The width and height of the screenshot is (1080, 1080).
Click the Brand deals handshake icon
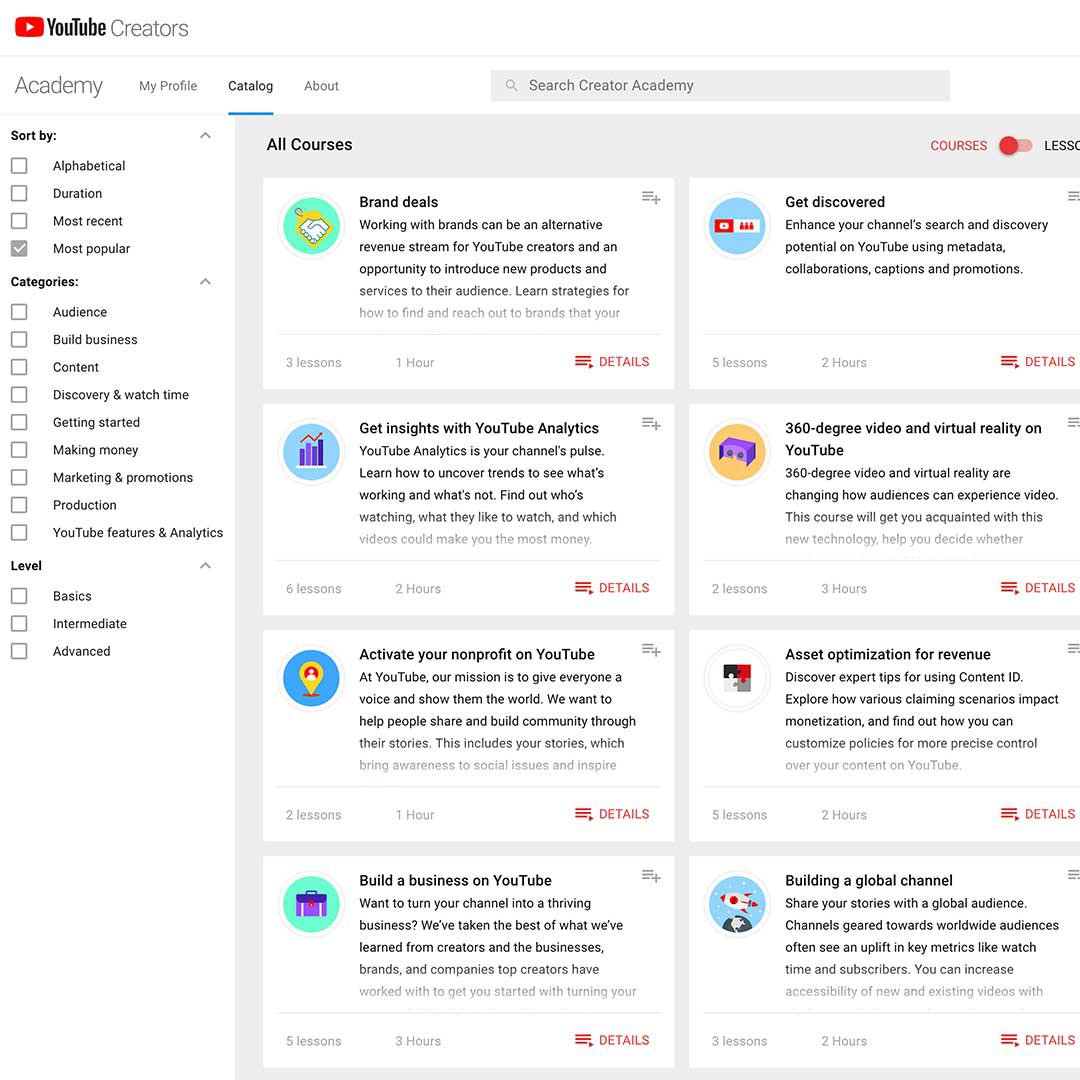pyautogui.click(x=311, y=226)
